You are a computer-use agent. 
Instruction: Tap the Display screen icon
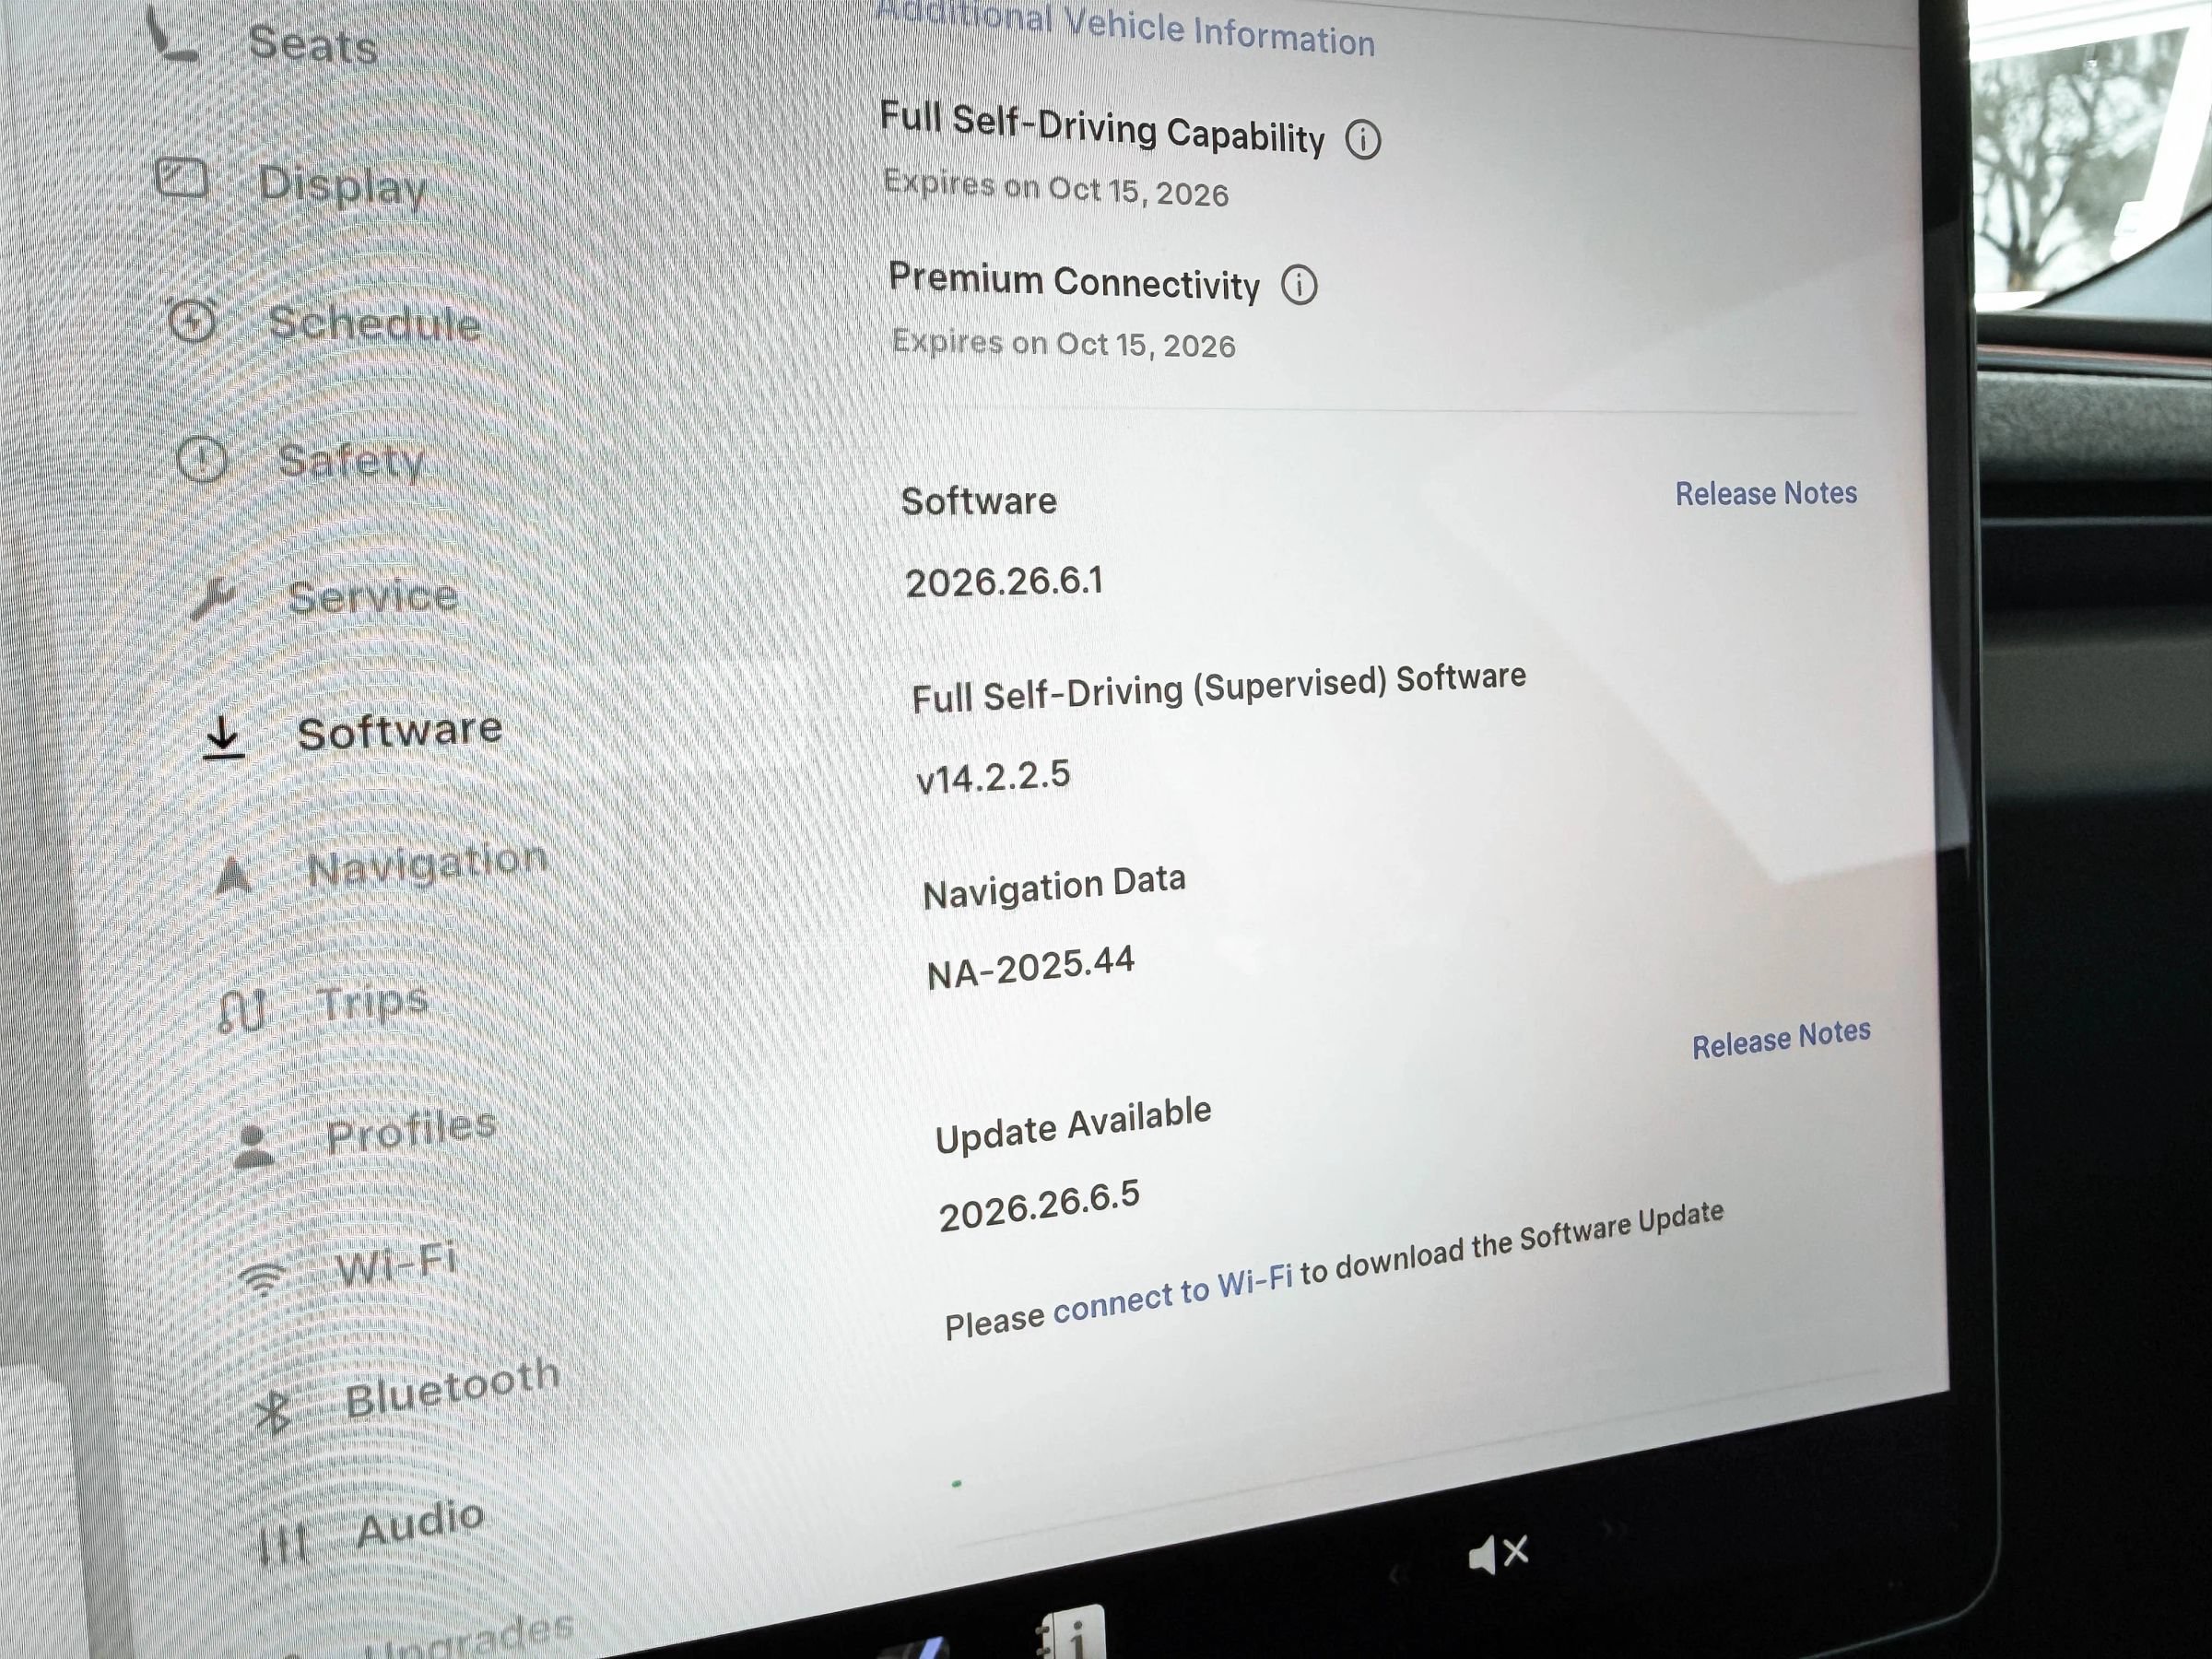[x=182, y=179]
